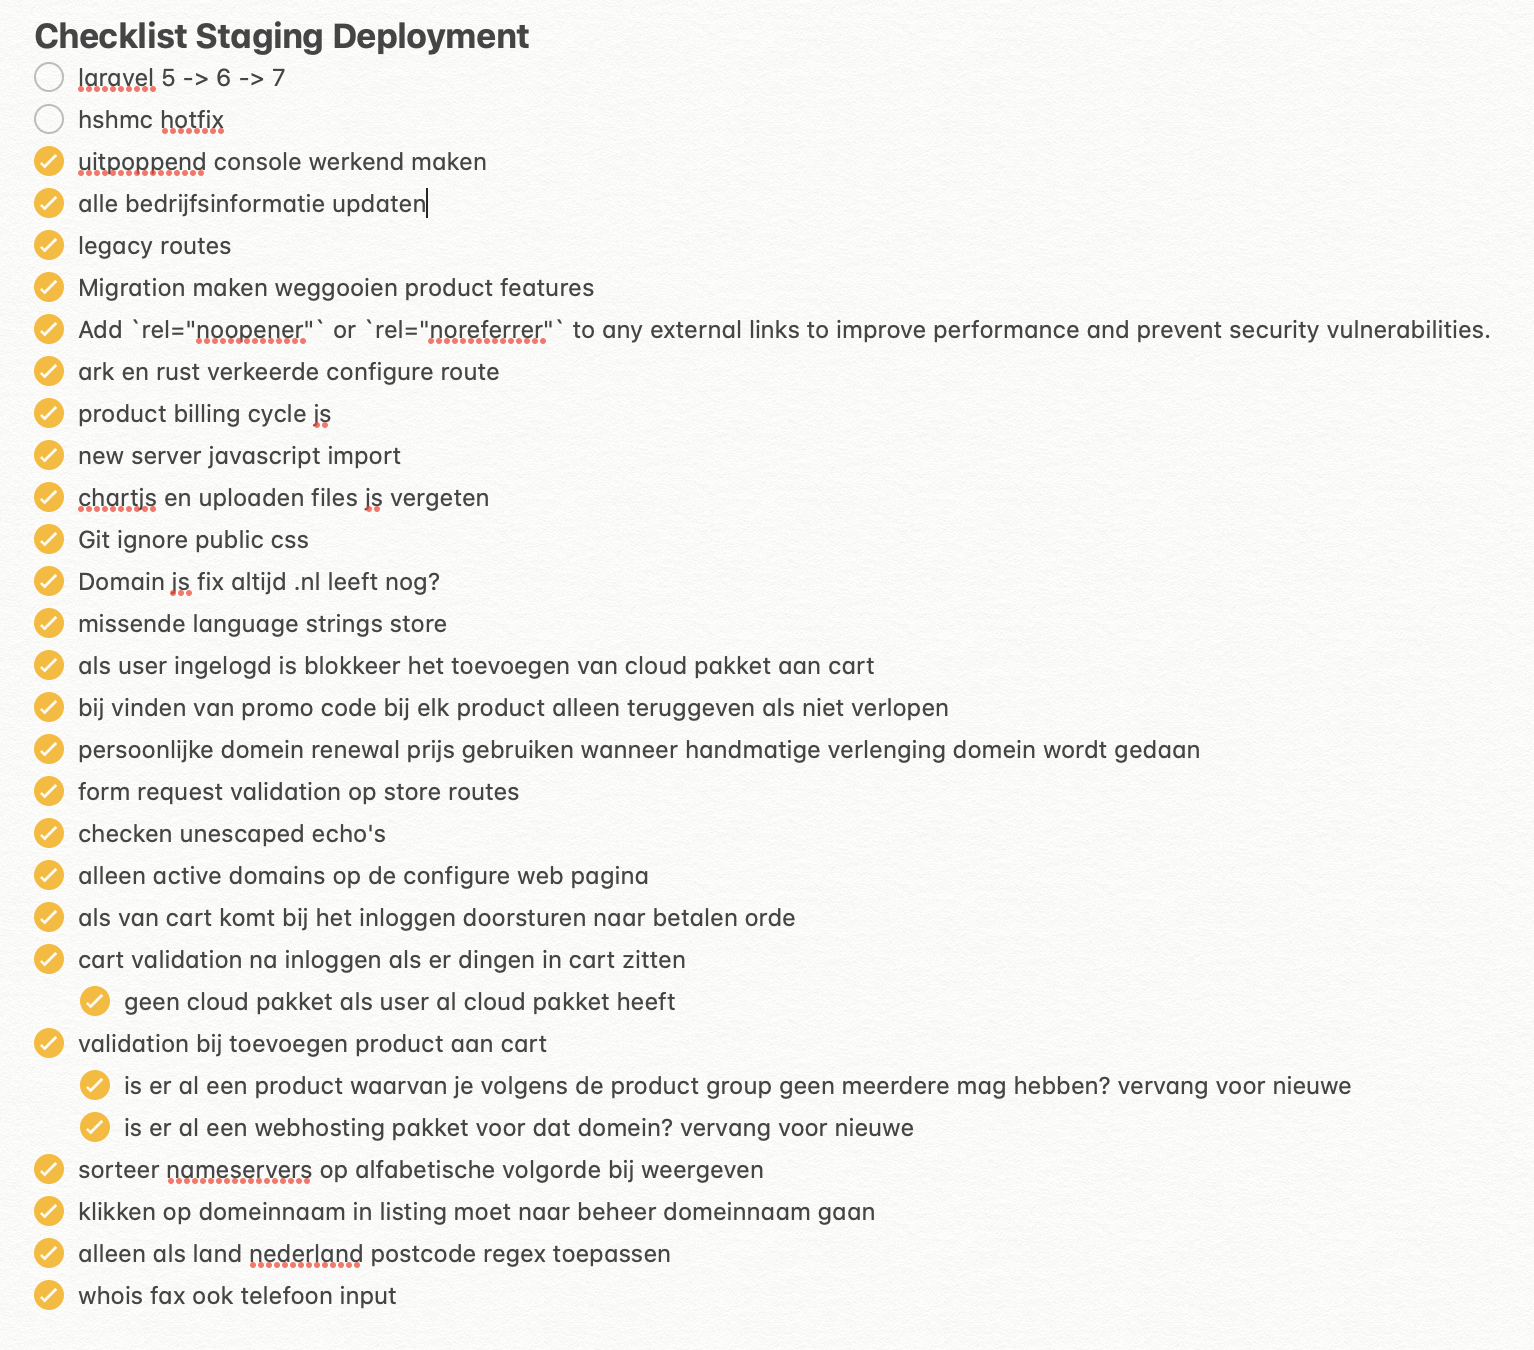This screenshot has width=1534, height=1350.
Task: Uncheck 'validation bij toevoegen product aan cart'
Action: click(x=48, y=1043)
